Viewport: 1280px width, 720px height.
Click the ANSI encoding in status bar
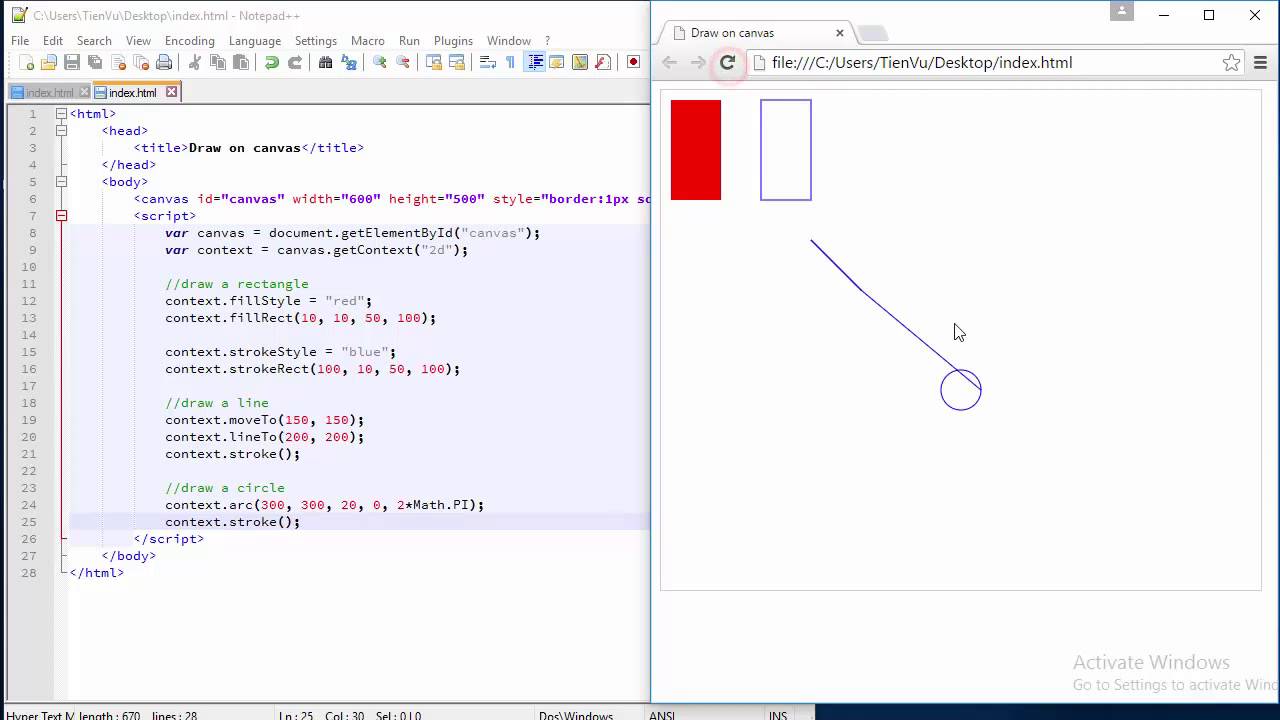pos(662,715)
